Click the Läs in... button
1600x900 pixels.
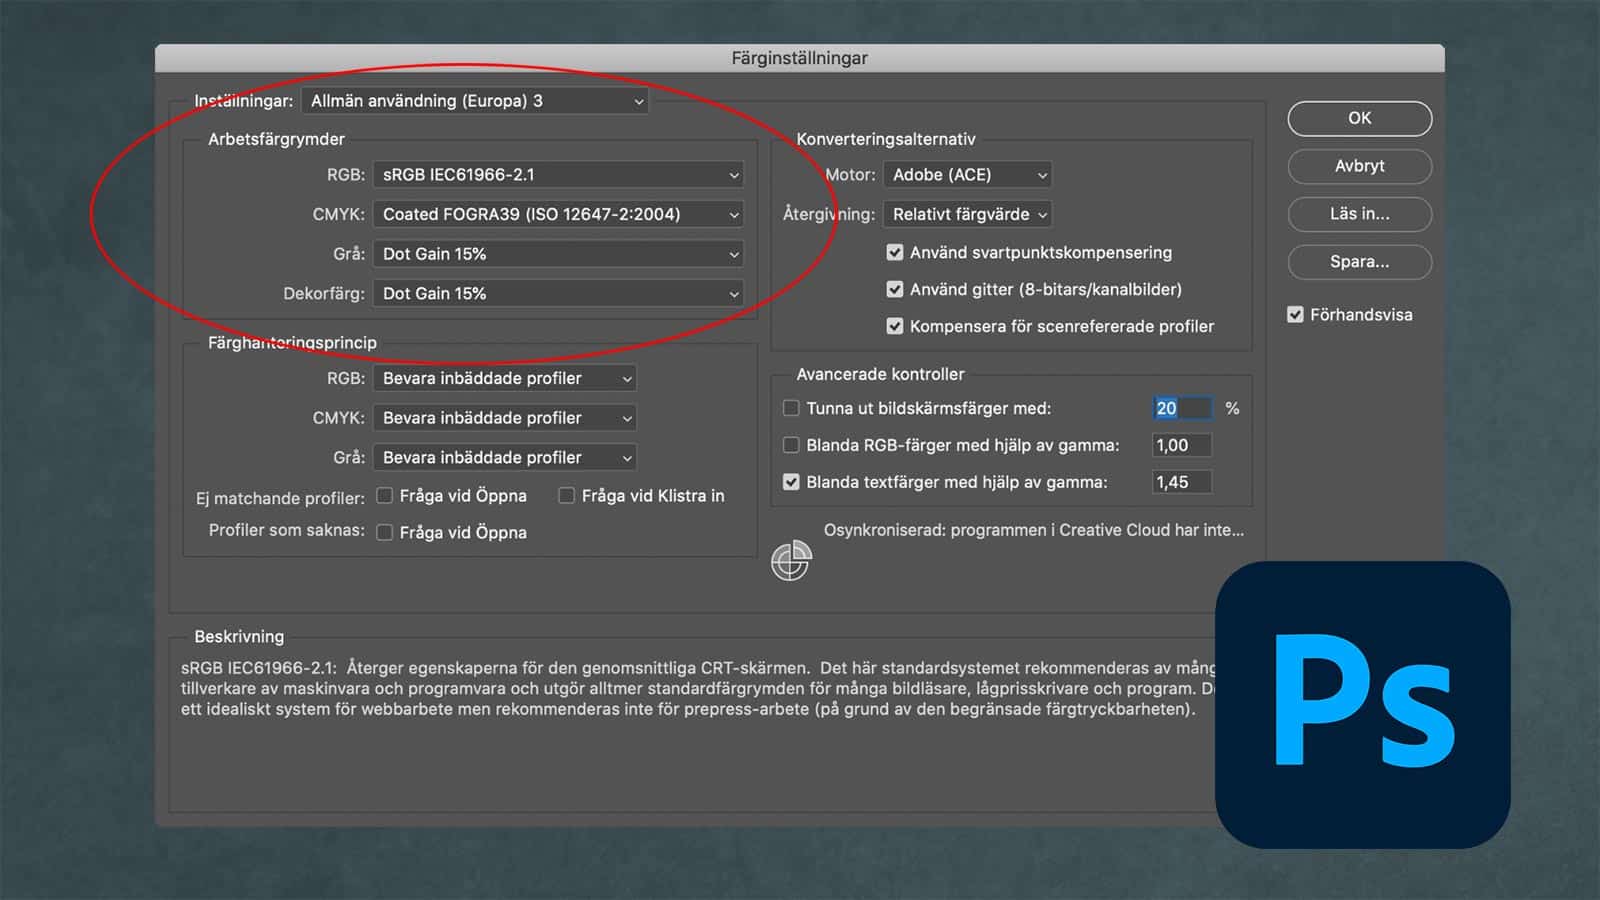click(1360, 214)
